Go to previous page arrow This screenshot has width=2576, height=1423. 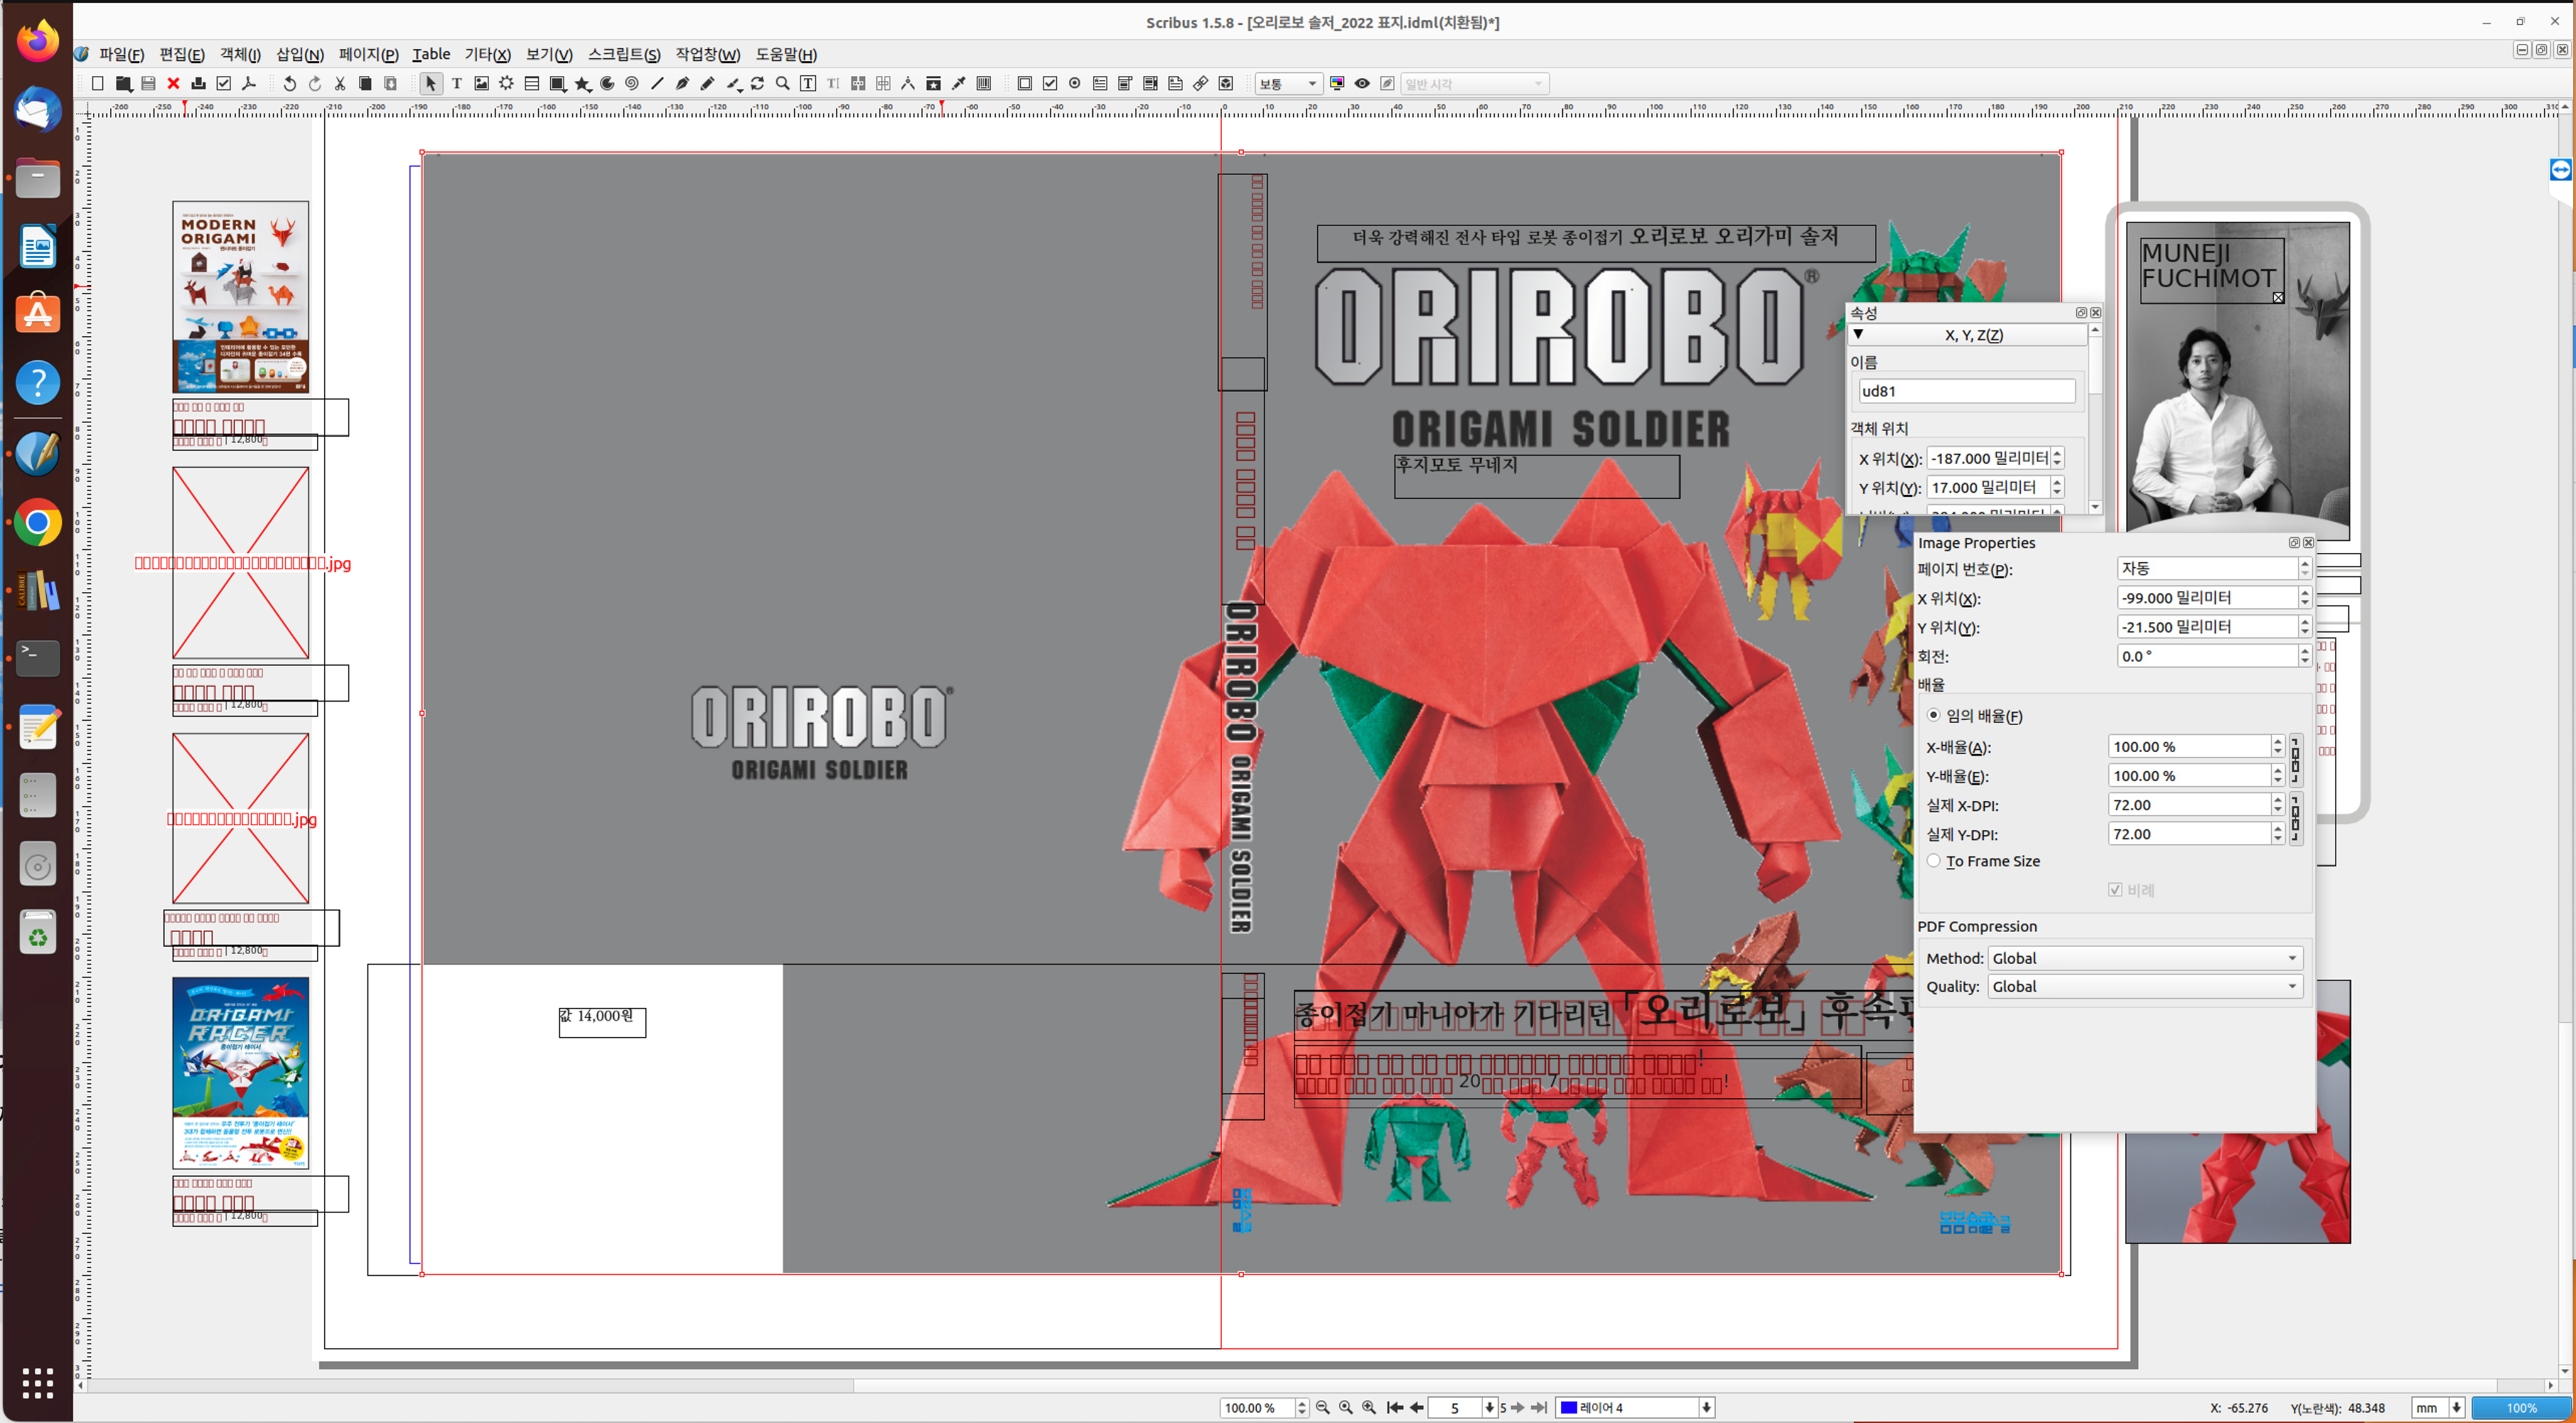[x=1417, y=1407]
